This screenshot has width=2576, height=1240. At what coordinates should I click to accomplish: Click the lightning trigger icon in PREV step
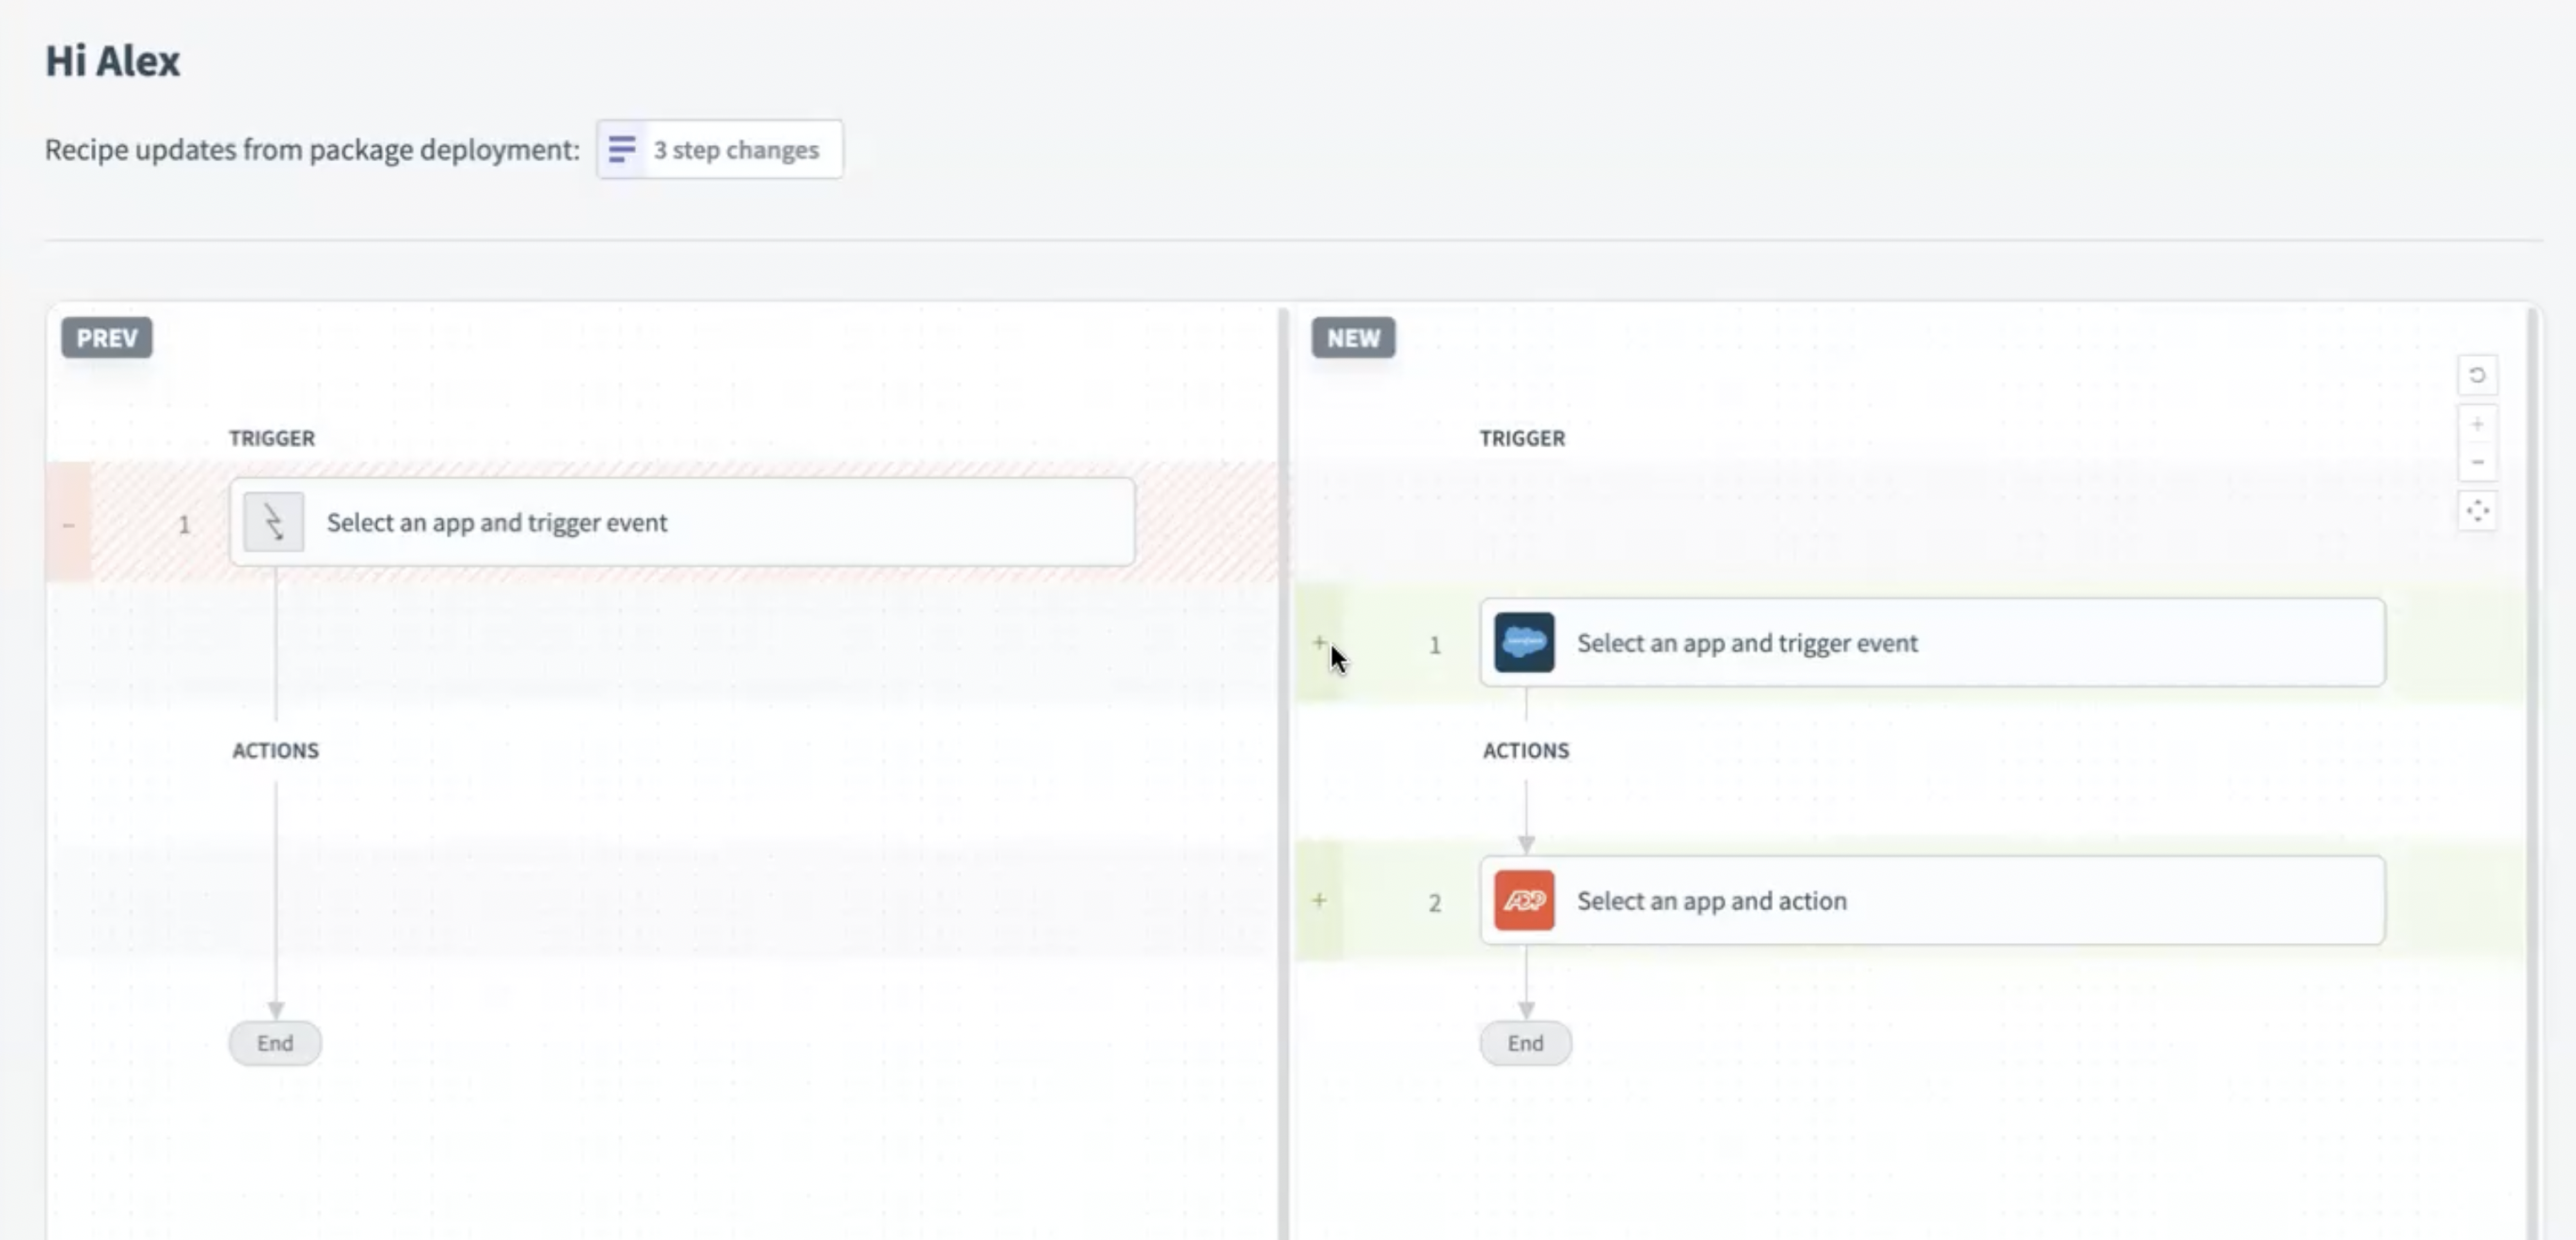pyautogui.click(x=273, y=522)
